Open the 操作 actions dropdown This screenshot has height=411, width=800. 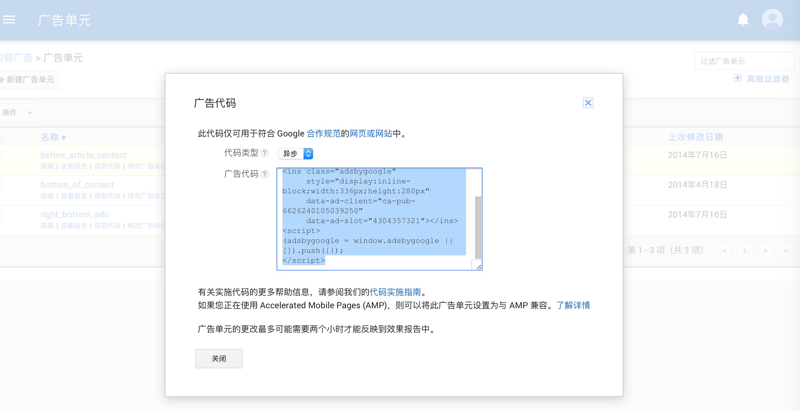(17, 112)
